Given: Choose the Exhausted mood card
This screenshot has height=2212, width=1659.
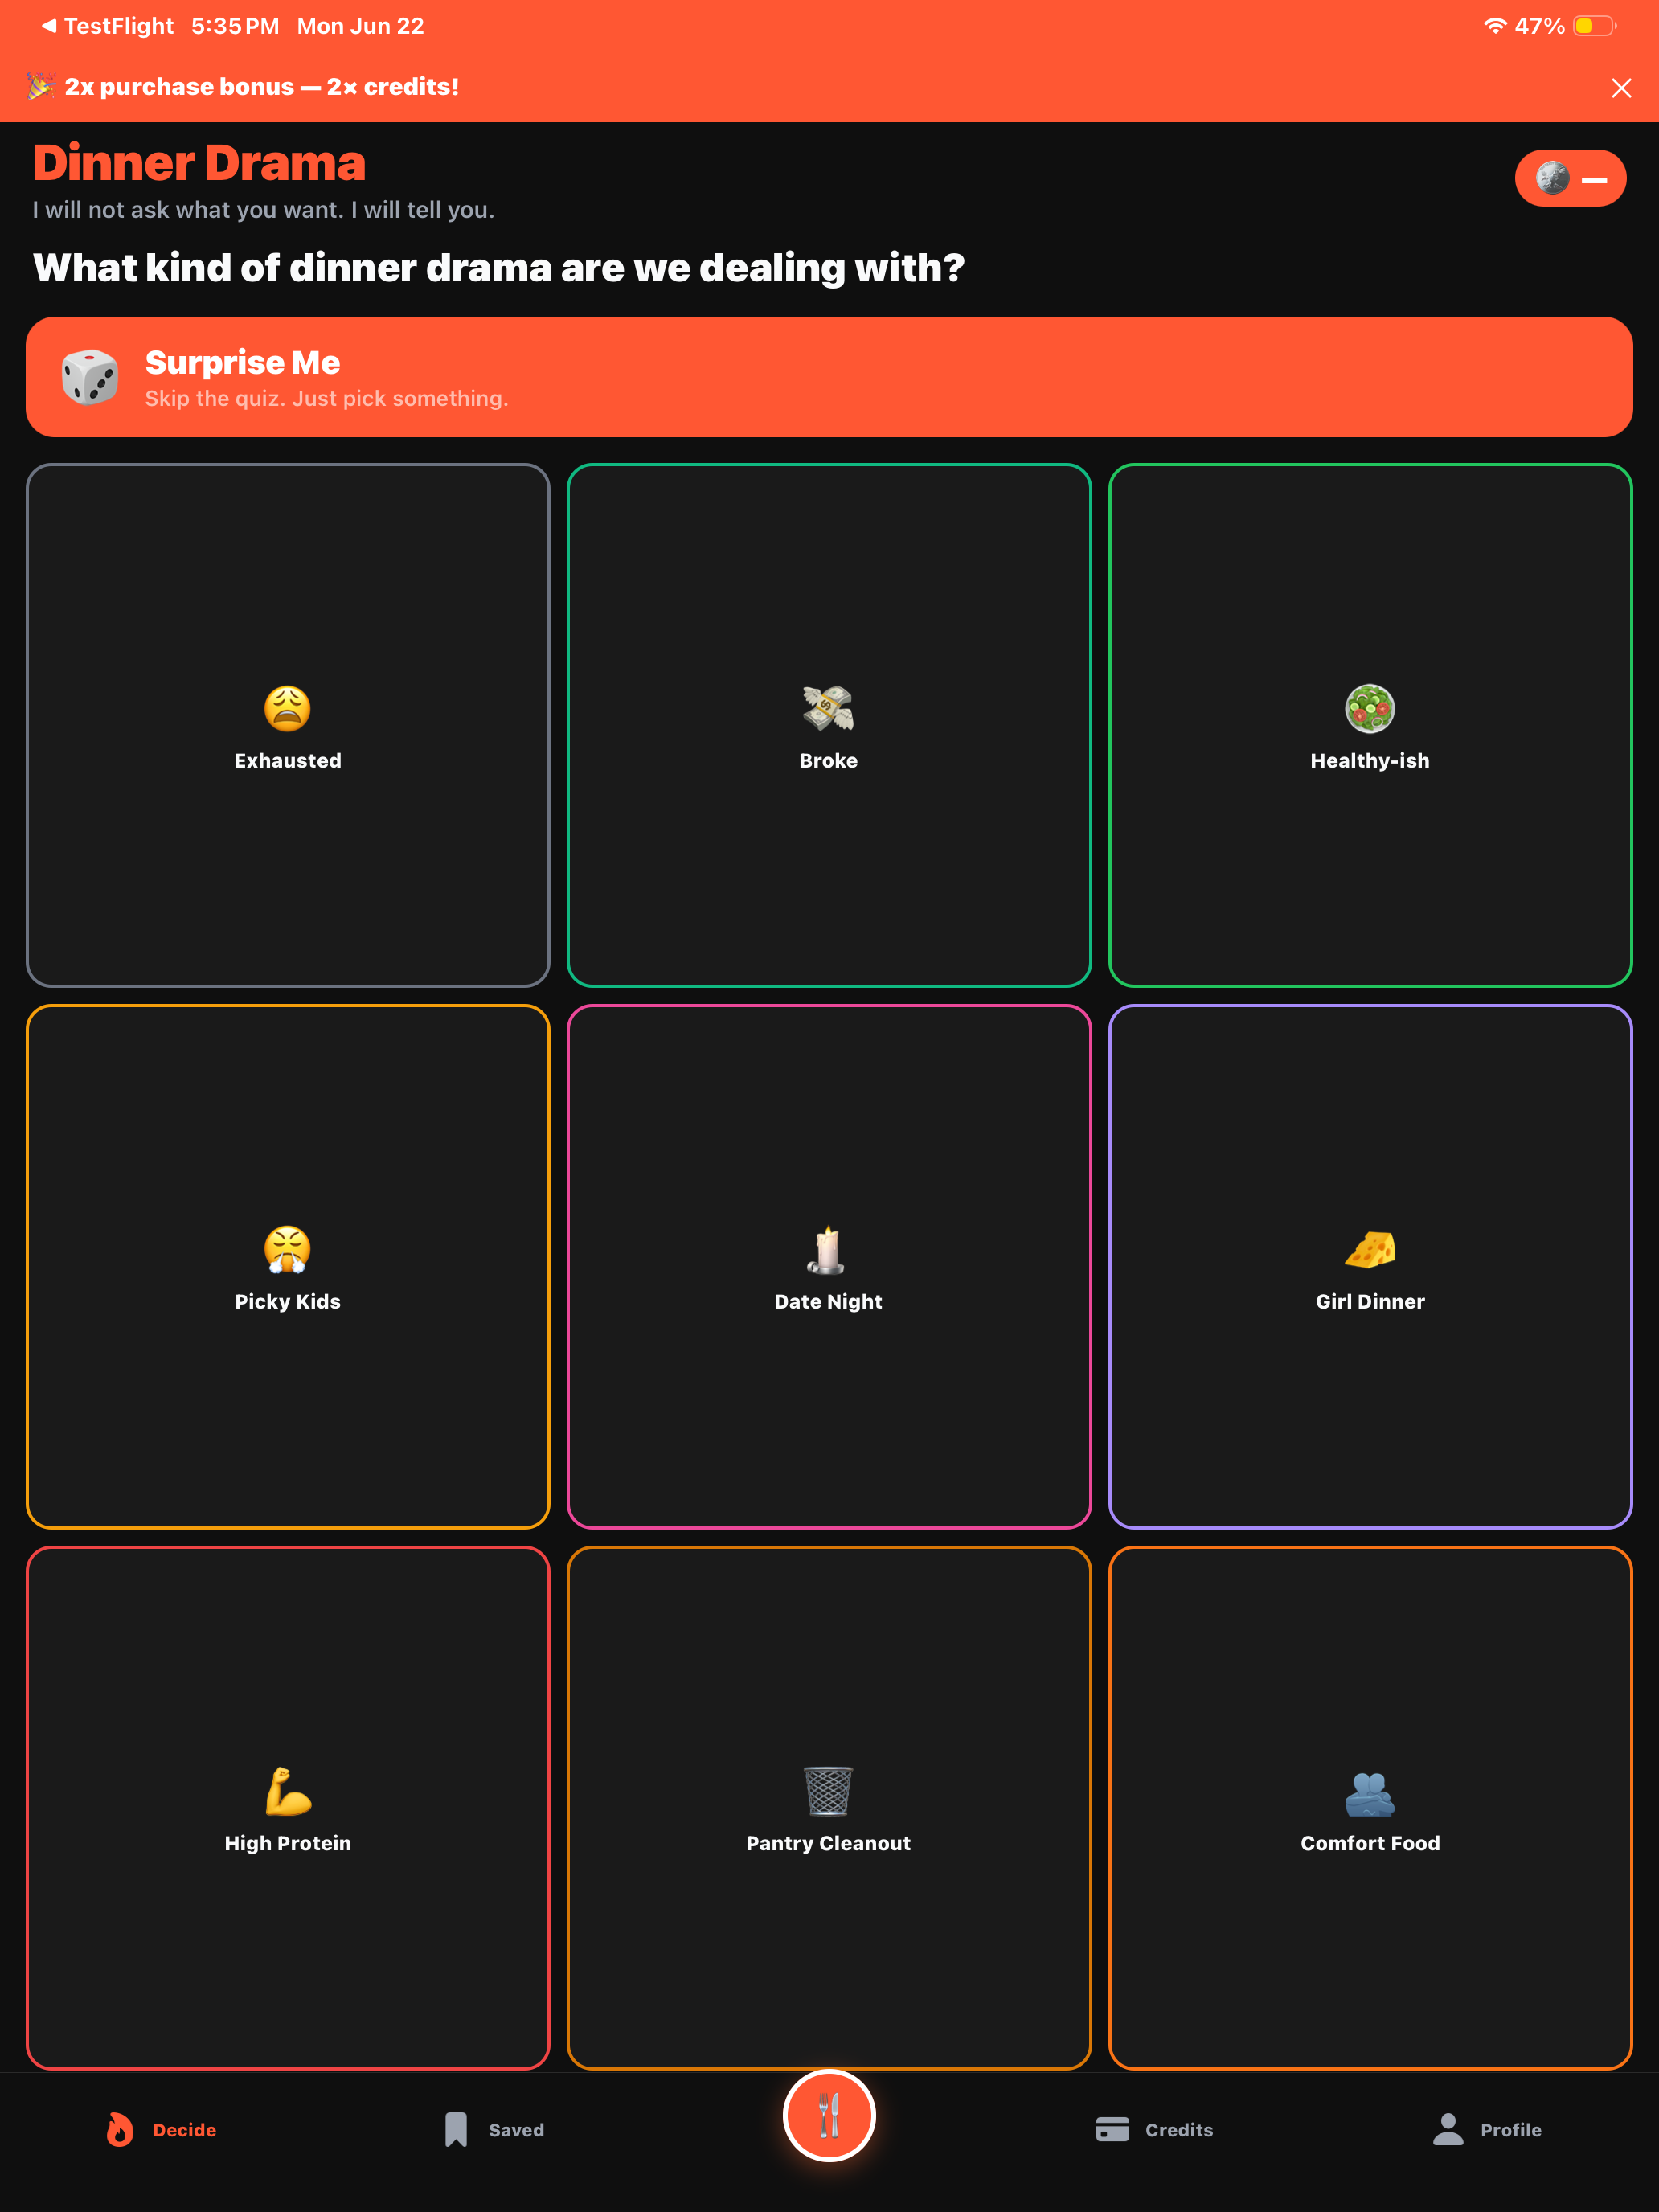Looking at the screenshot, I should pos(288,725).
